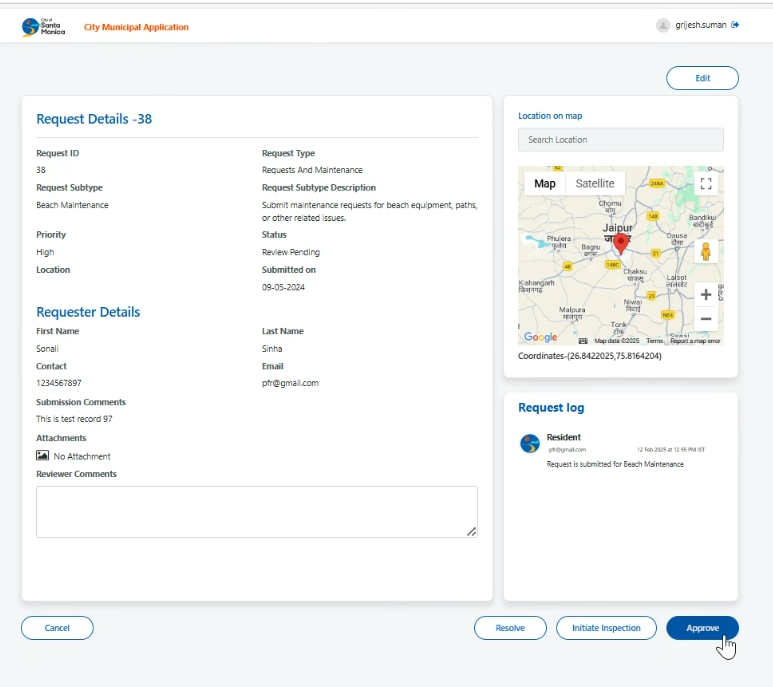Switch the map to Satellite view

pyautogui.click(x=595, y=184)
